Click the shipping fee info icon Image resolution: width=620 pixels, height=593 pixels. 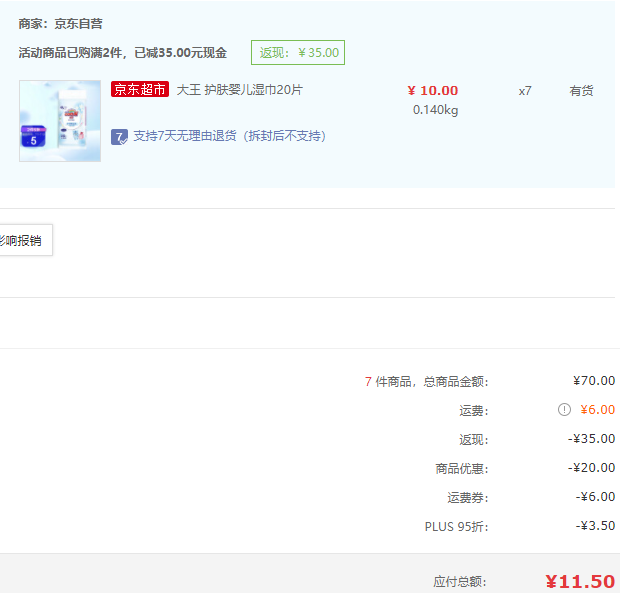[x=564, y=410]
